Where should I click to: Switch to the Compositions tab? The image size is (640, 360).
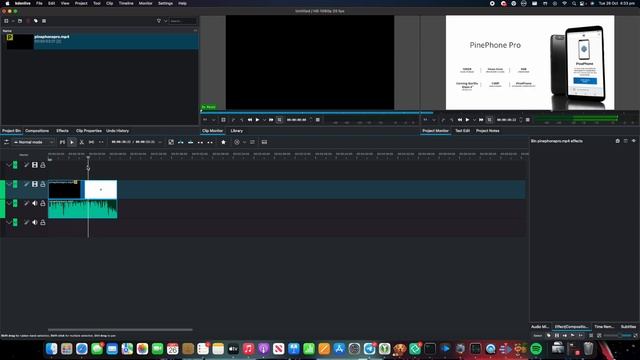[x=37, y=131]
